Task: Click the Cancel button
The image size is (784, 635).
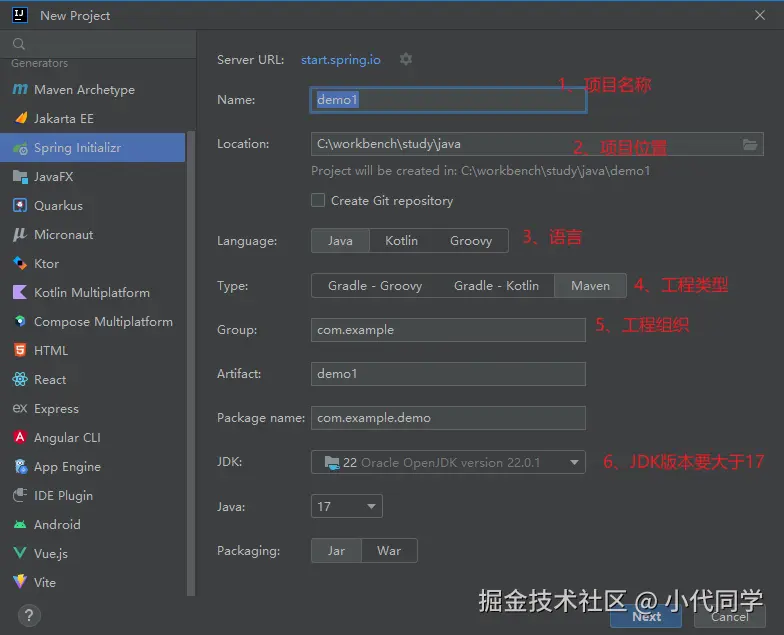Action: pyautogui.click(x=730, y=616)
